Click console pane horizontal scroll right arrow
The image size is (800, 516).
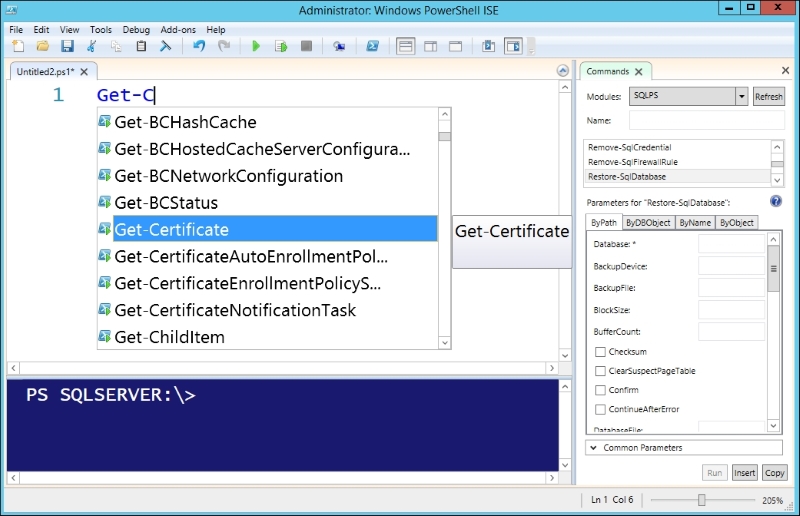(552, 478)
